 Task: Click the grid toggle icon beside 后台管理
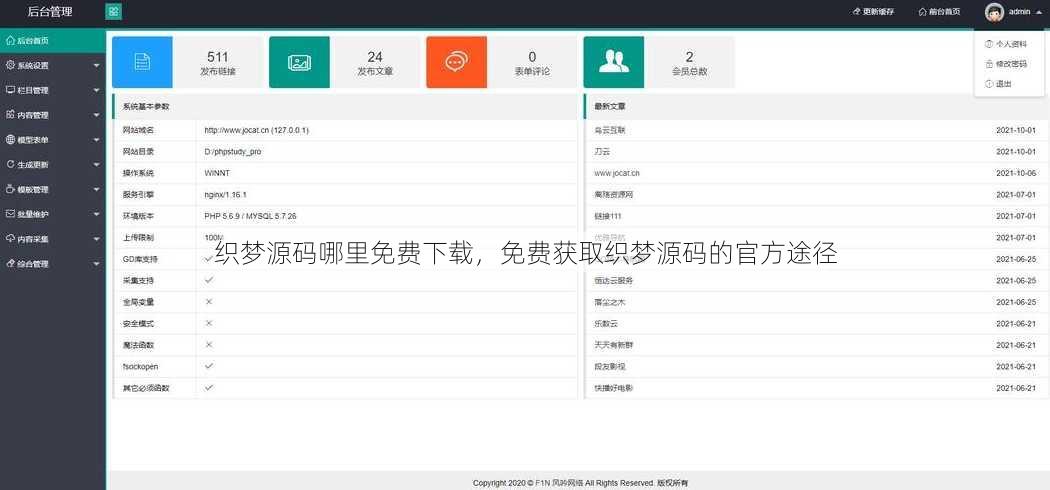(x=113, y=11)
